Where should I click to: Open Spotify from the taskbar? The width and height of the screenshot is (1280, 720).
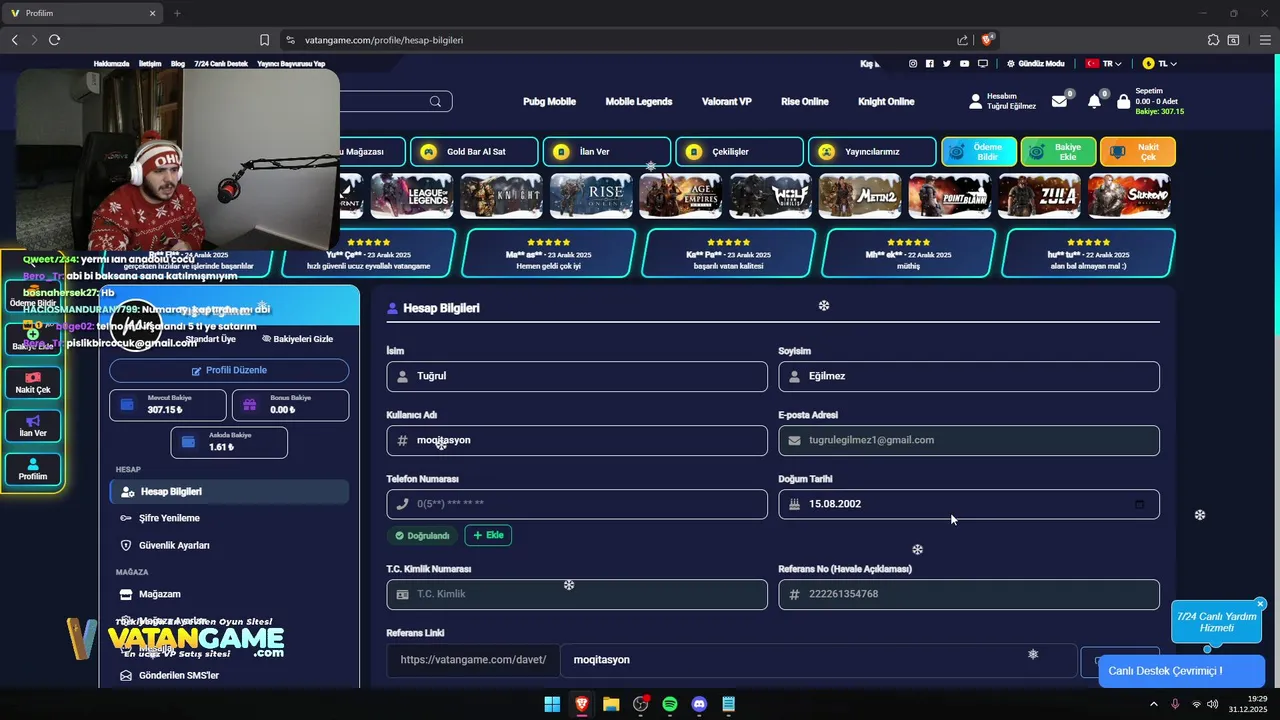[670, 704]
